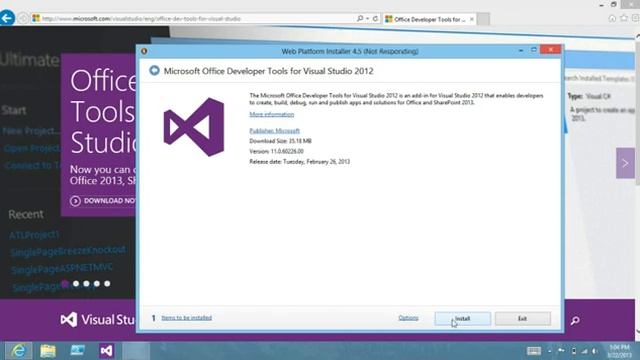Open the Options link in the installer
This screenshot has height=360, width=640.
(408, 318)
